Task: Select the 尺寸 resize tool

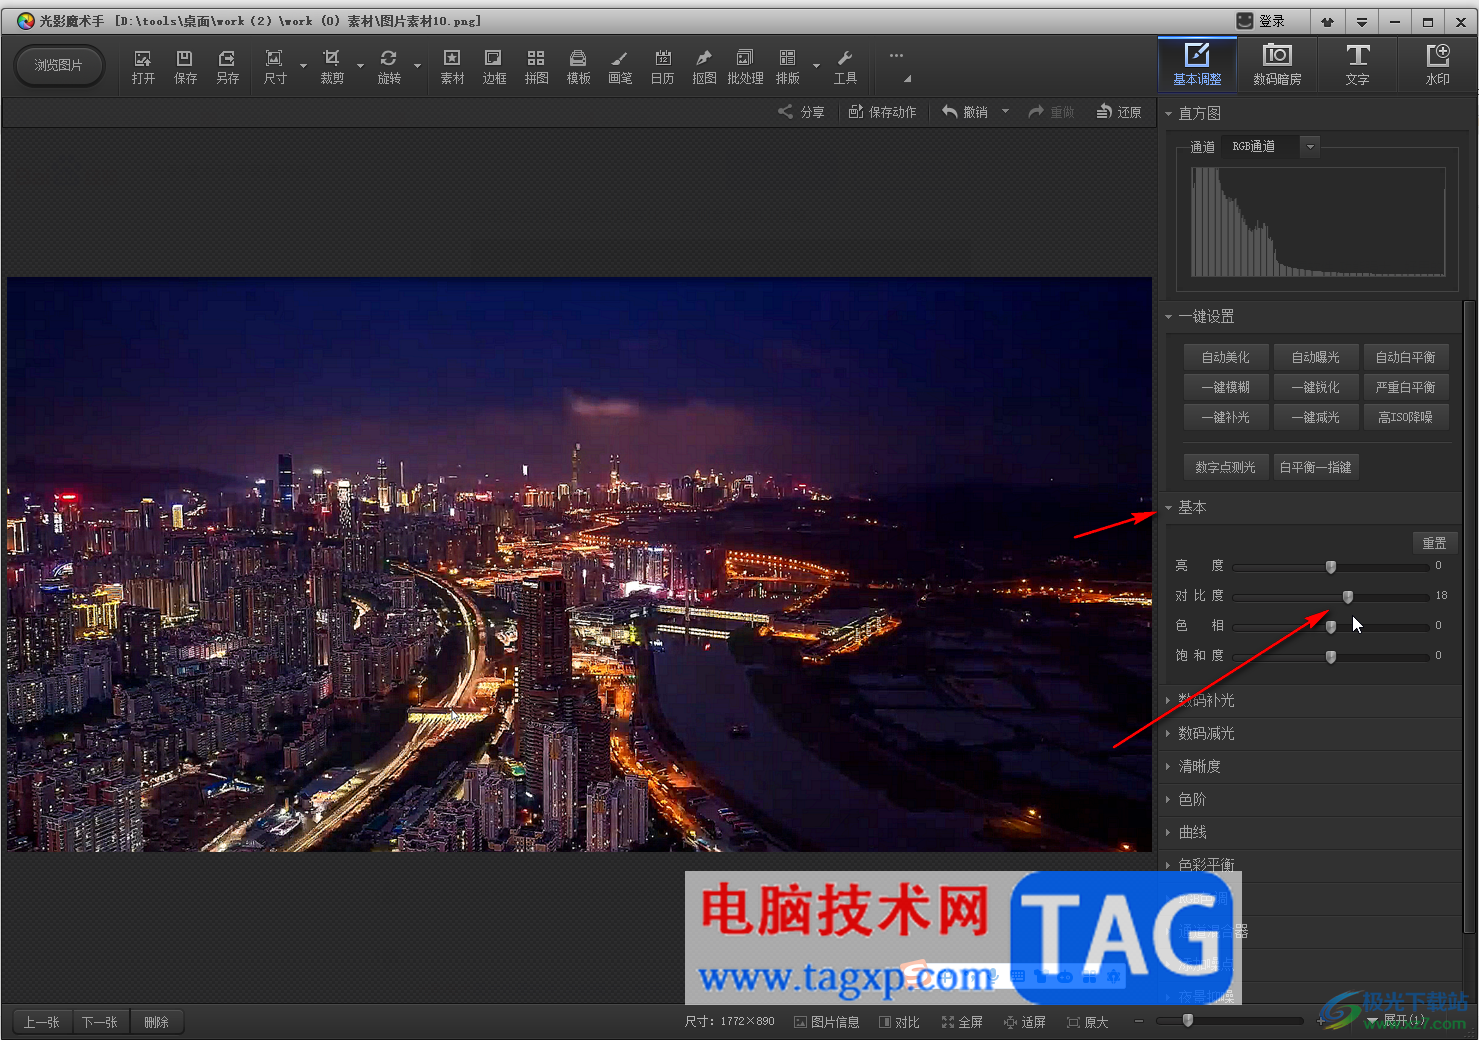Action: click(275, 67)
